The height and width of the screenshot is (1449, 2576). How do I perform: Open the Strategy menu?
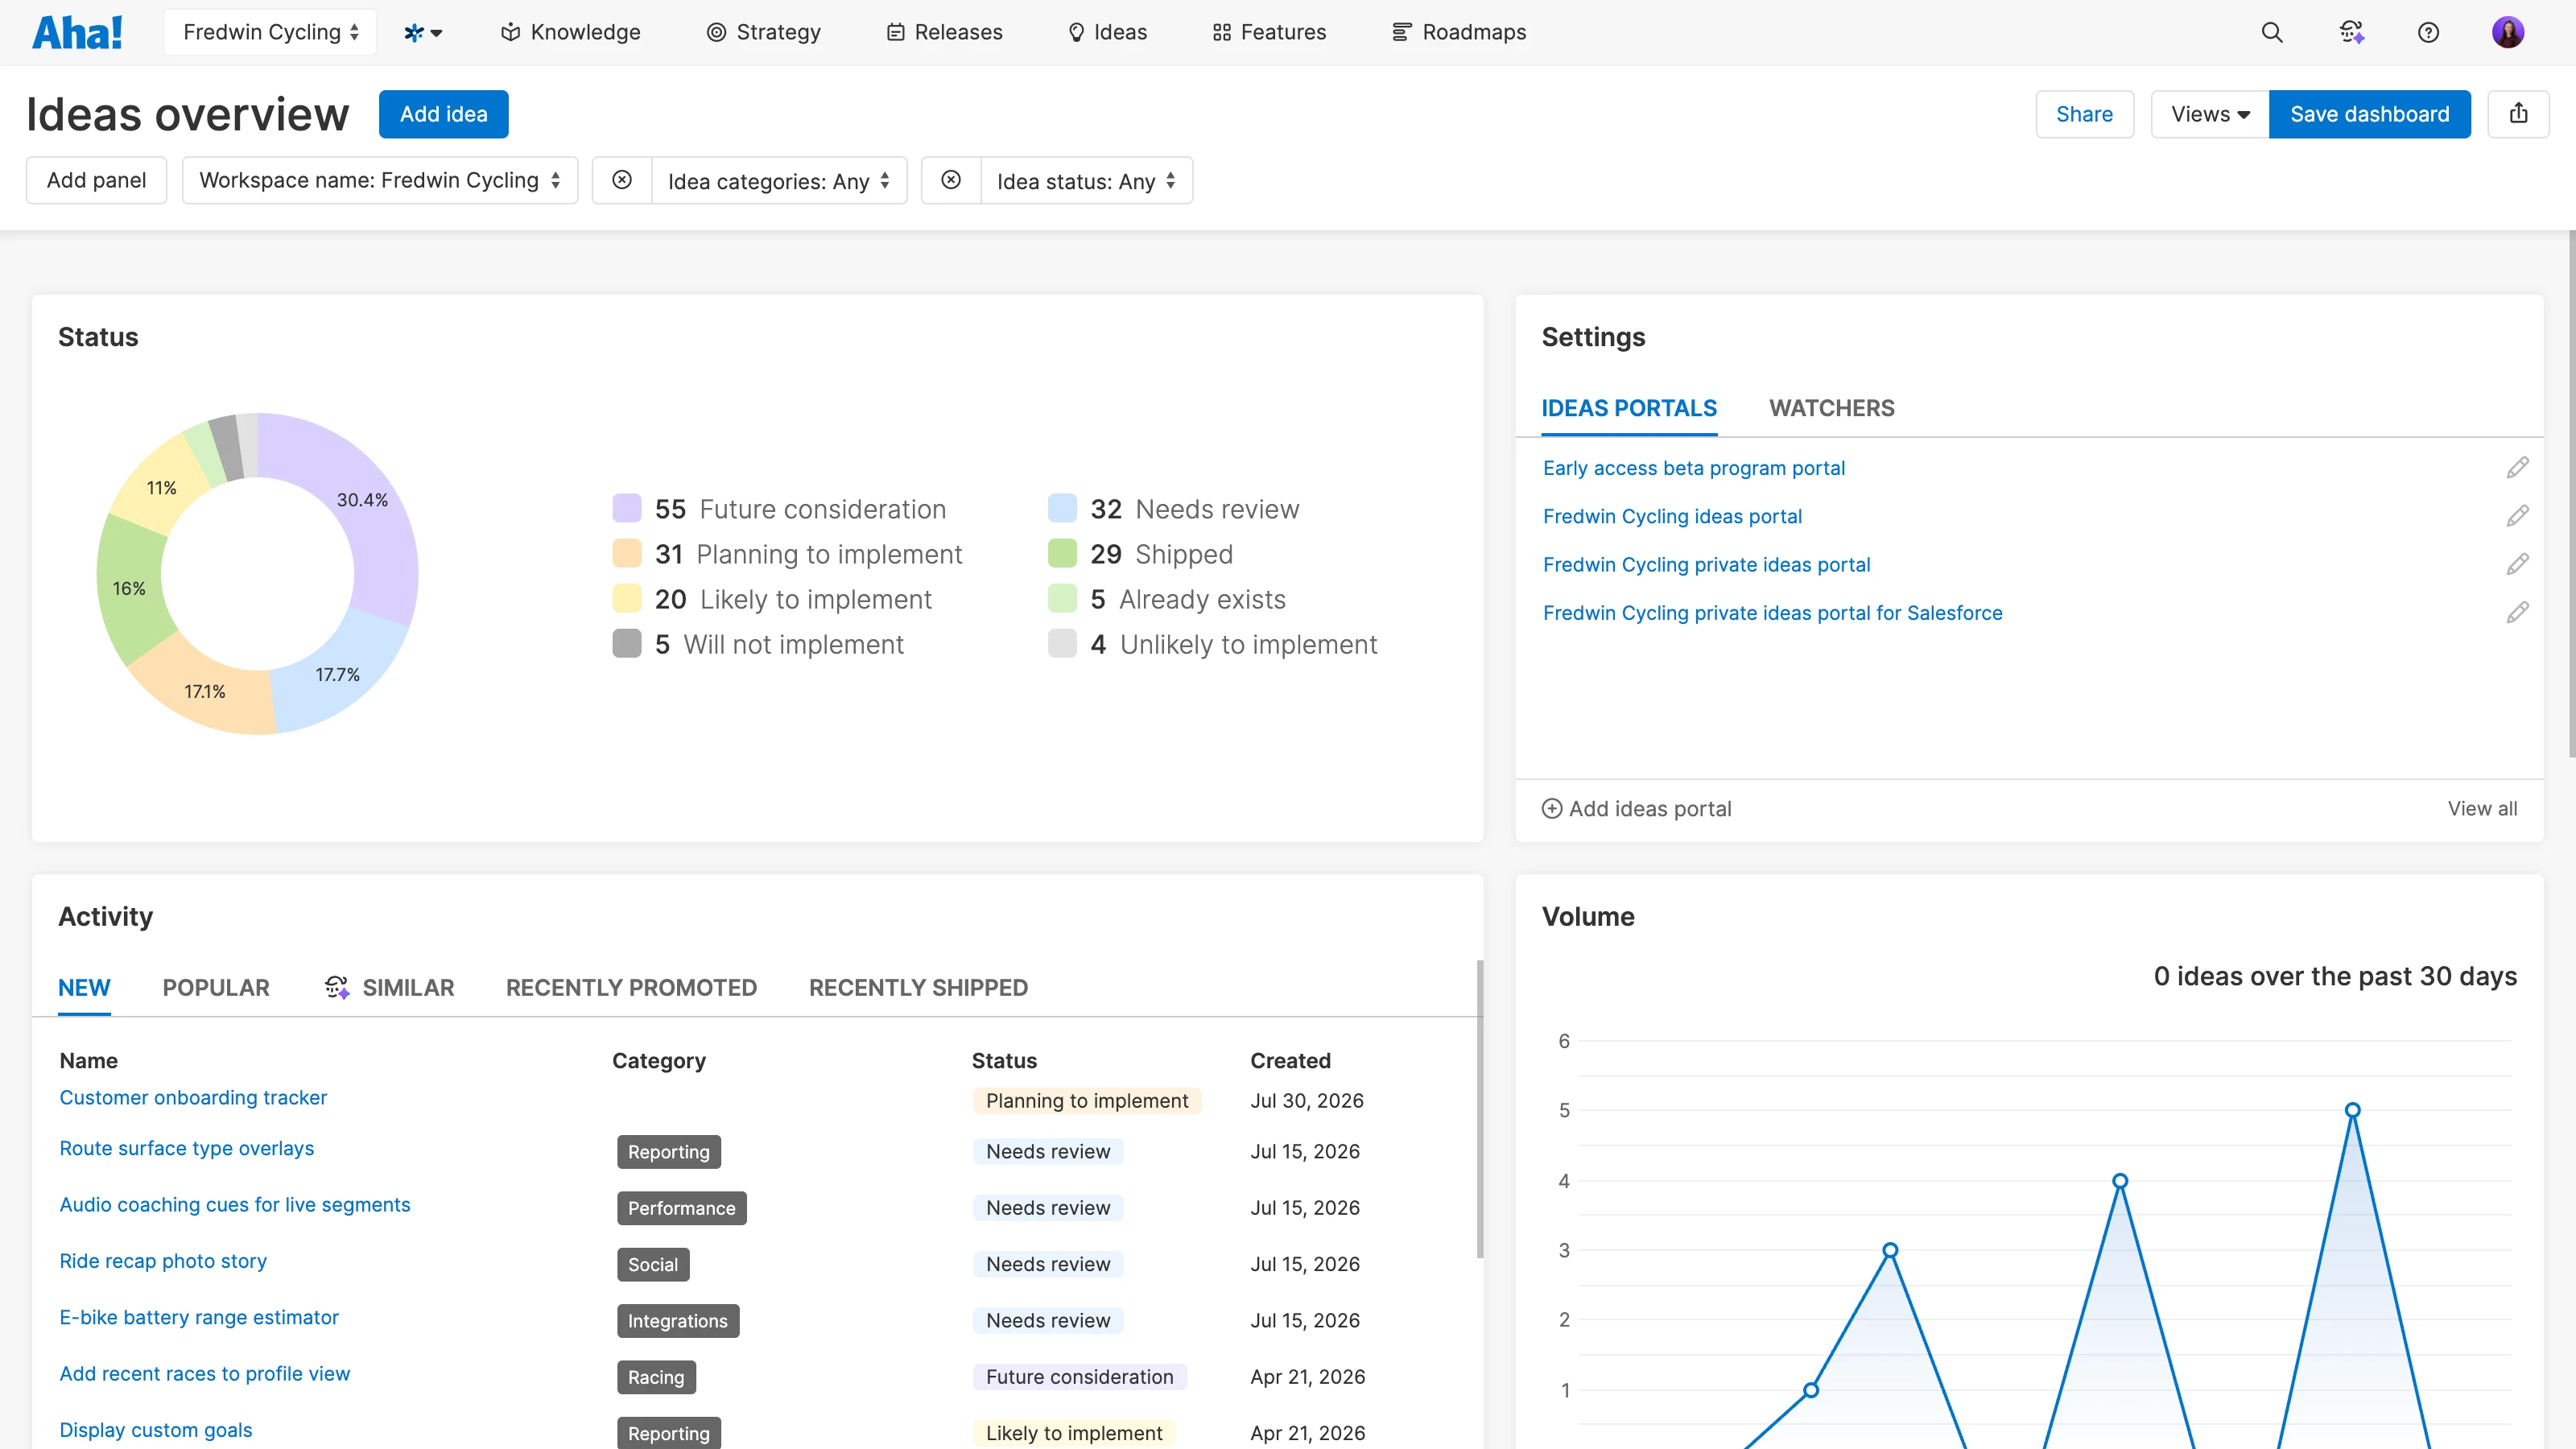(763, 32)
